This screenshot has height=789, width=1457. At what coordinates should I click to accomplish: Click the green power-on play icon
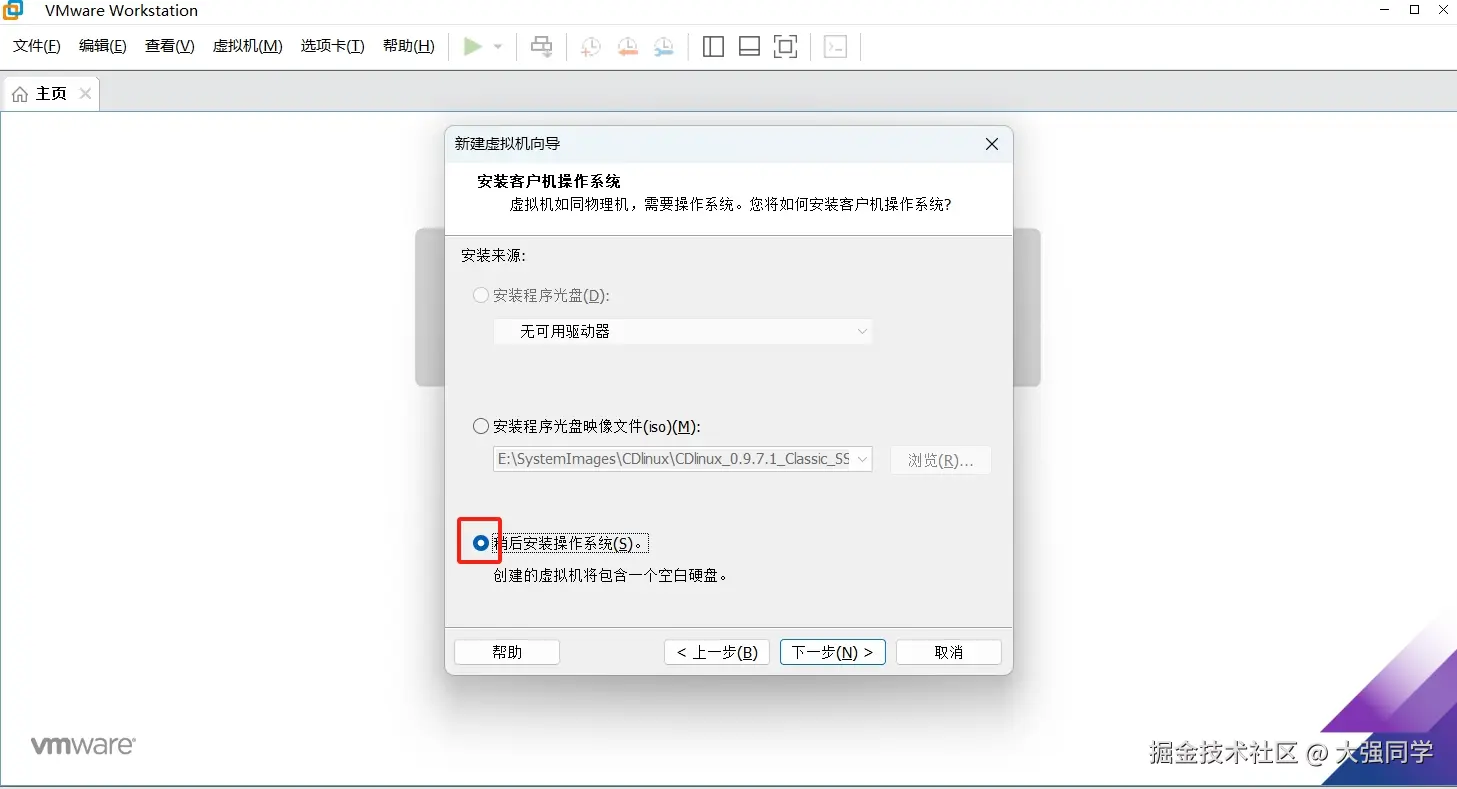[473, 46]
